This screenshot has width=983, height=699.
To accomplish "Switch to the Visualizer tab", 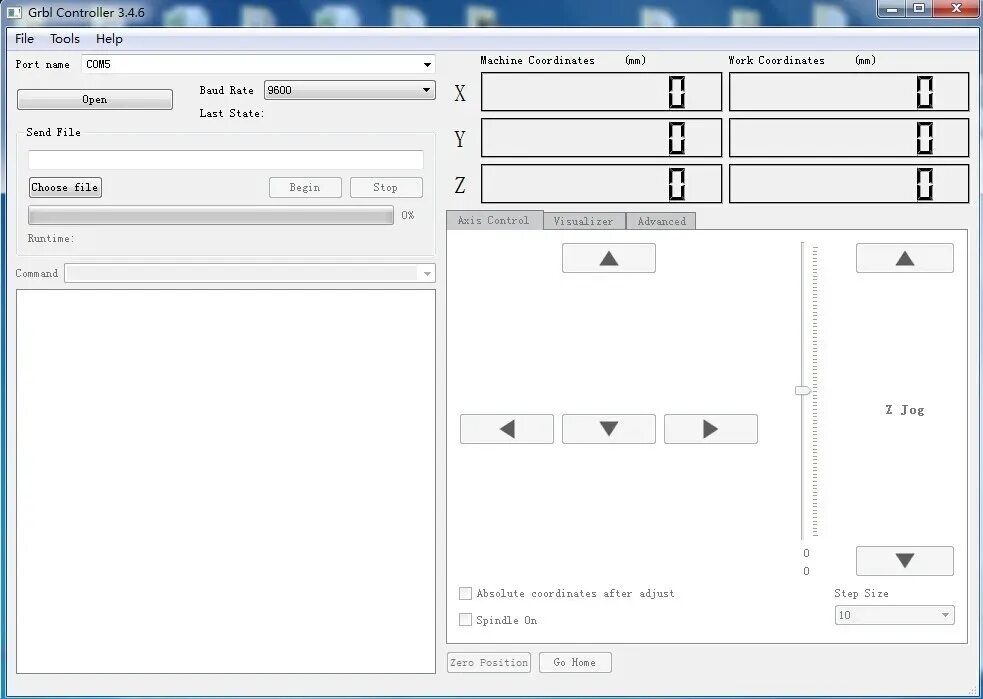I will coord(584,221).
